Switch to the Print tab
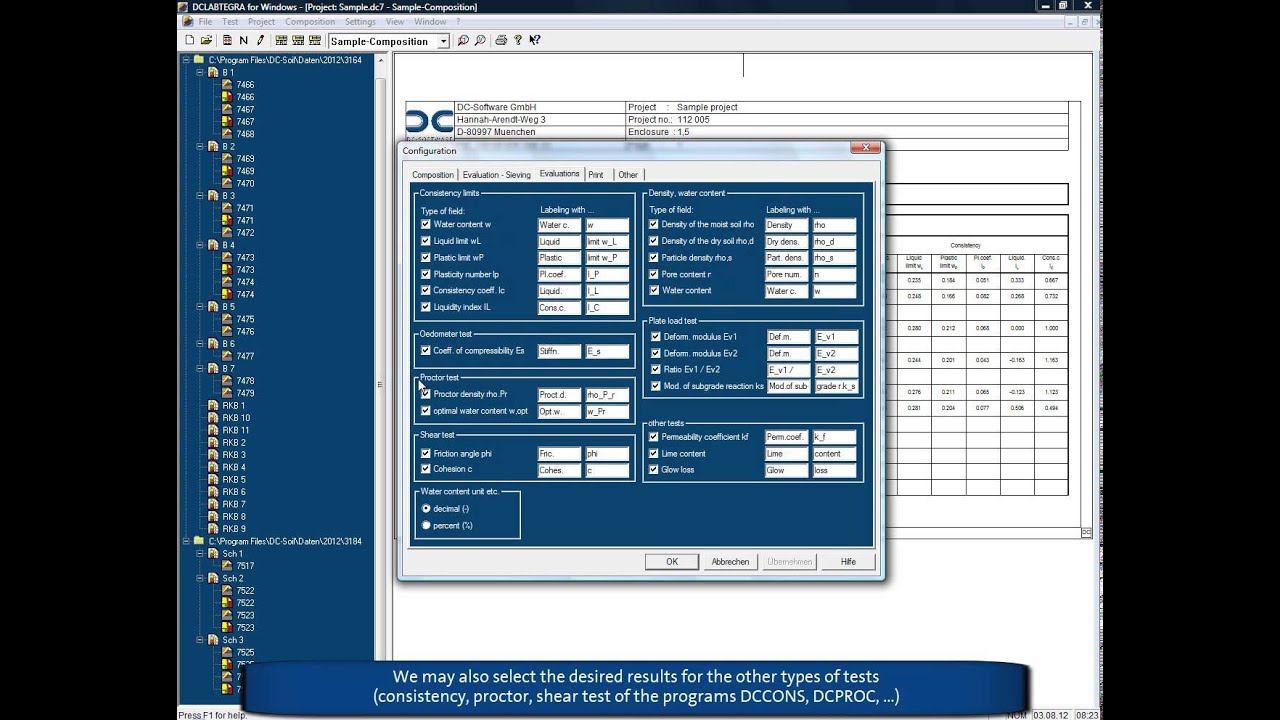The width and height of the screenshot is (1280, 720). (596, 175)
